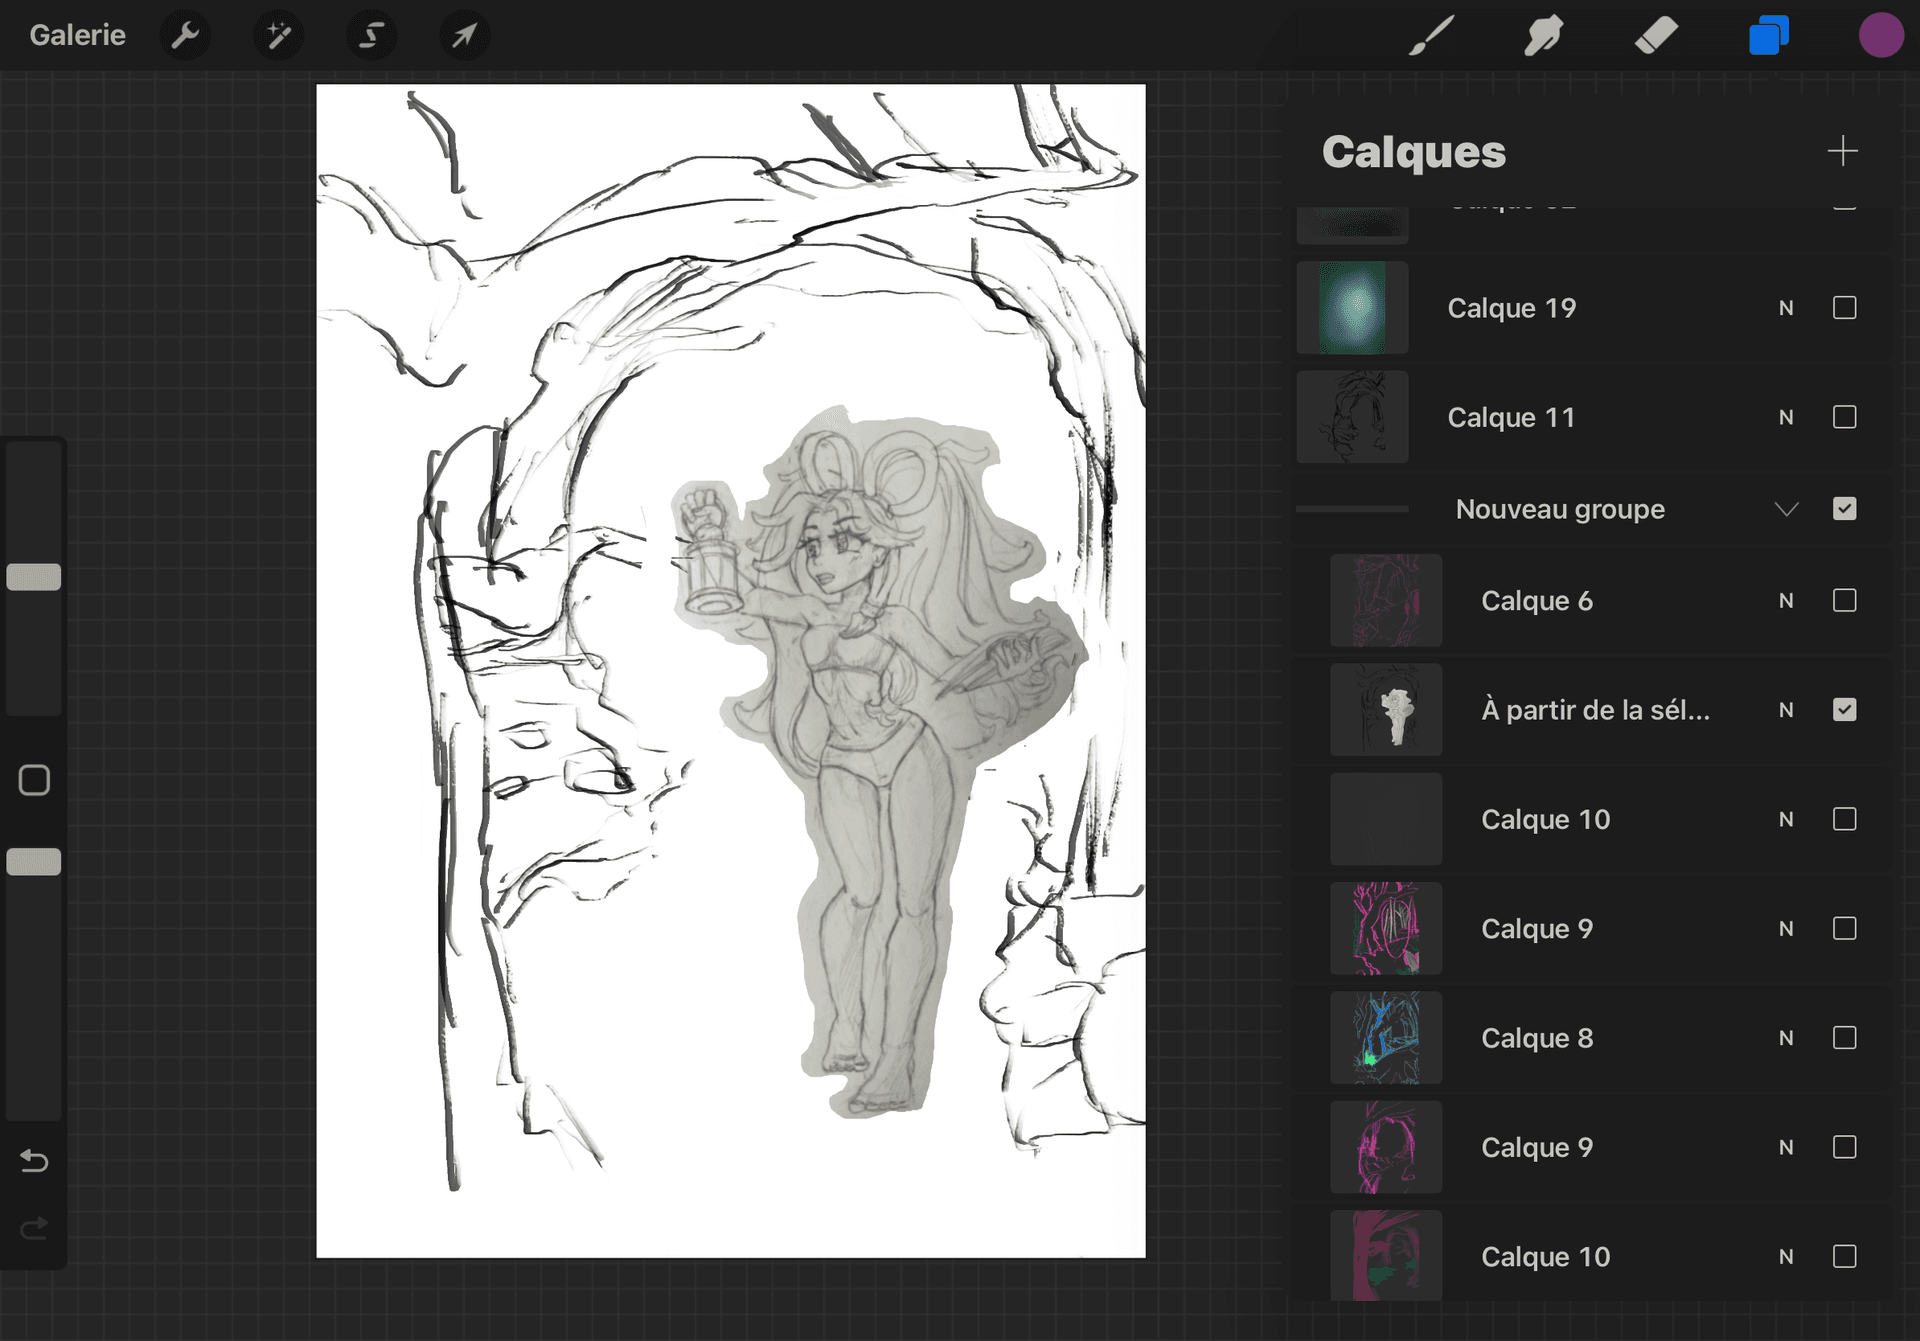This screenshot has width=1920, height=1341.
Task: Select the Eraser tool
Action: click(x=1656, y=36)
